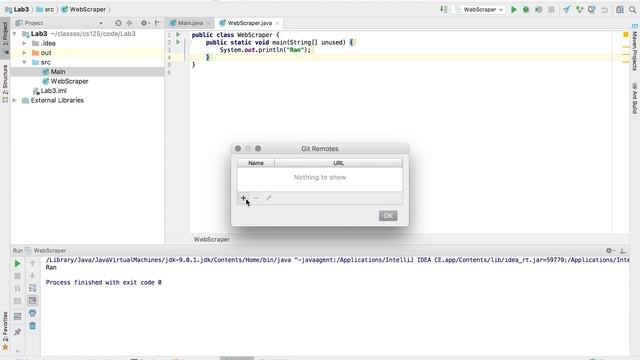Click the run gutter arrow on line 1
The height and width of the screenshot is (360, 640).
coord(178,35)
